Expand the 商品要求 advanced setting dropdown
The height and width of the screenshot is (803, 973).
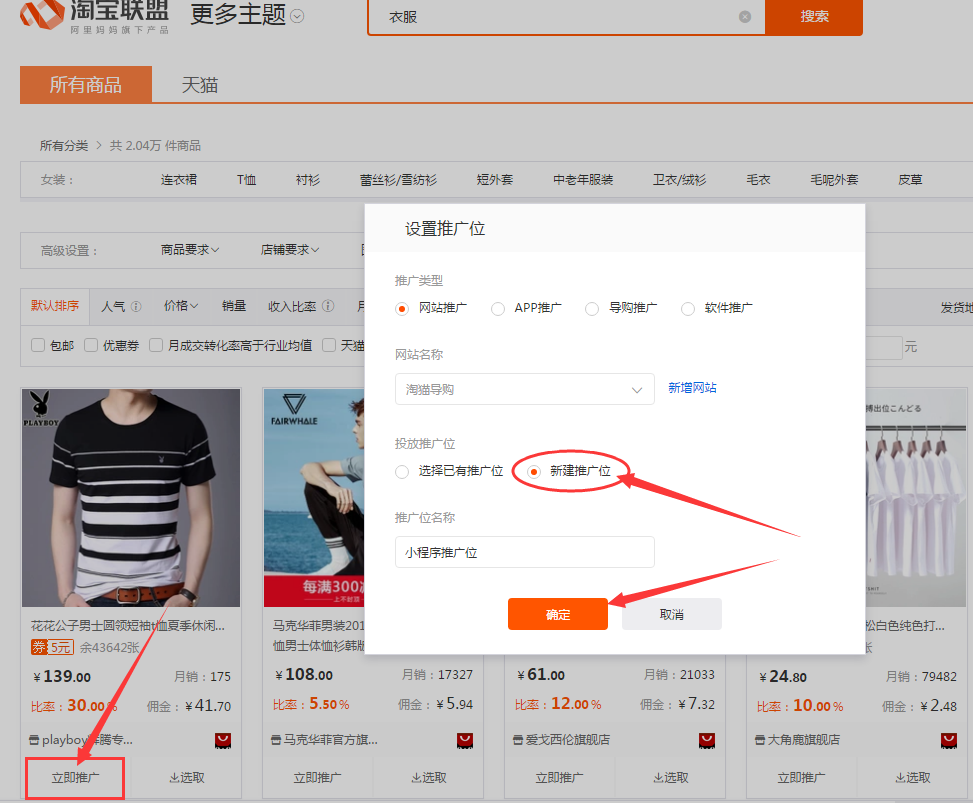190,250
